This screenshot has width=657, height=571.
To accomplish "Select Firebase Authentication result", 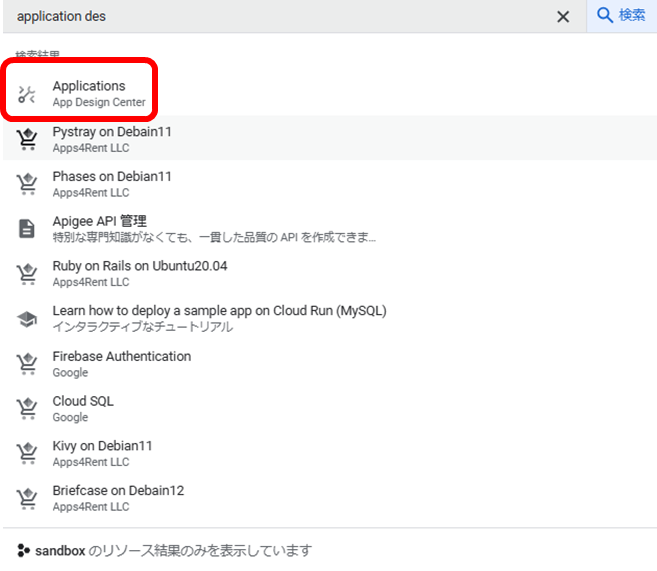I will click(x=330, y=363).
